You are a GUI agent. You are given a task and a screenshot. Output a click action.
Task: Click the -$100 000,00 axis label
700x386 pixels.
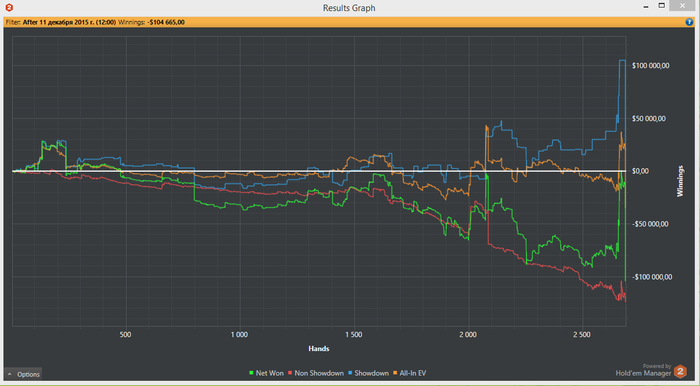[651, 277]
